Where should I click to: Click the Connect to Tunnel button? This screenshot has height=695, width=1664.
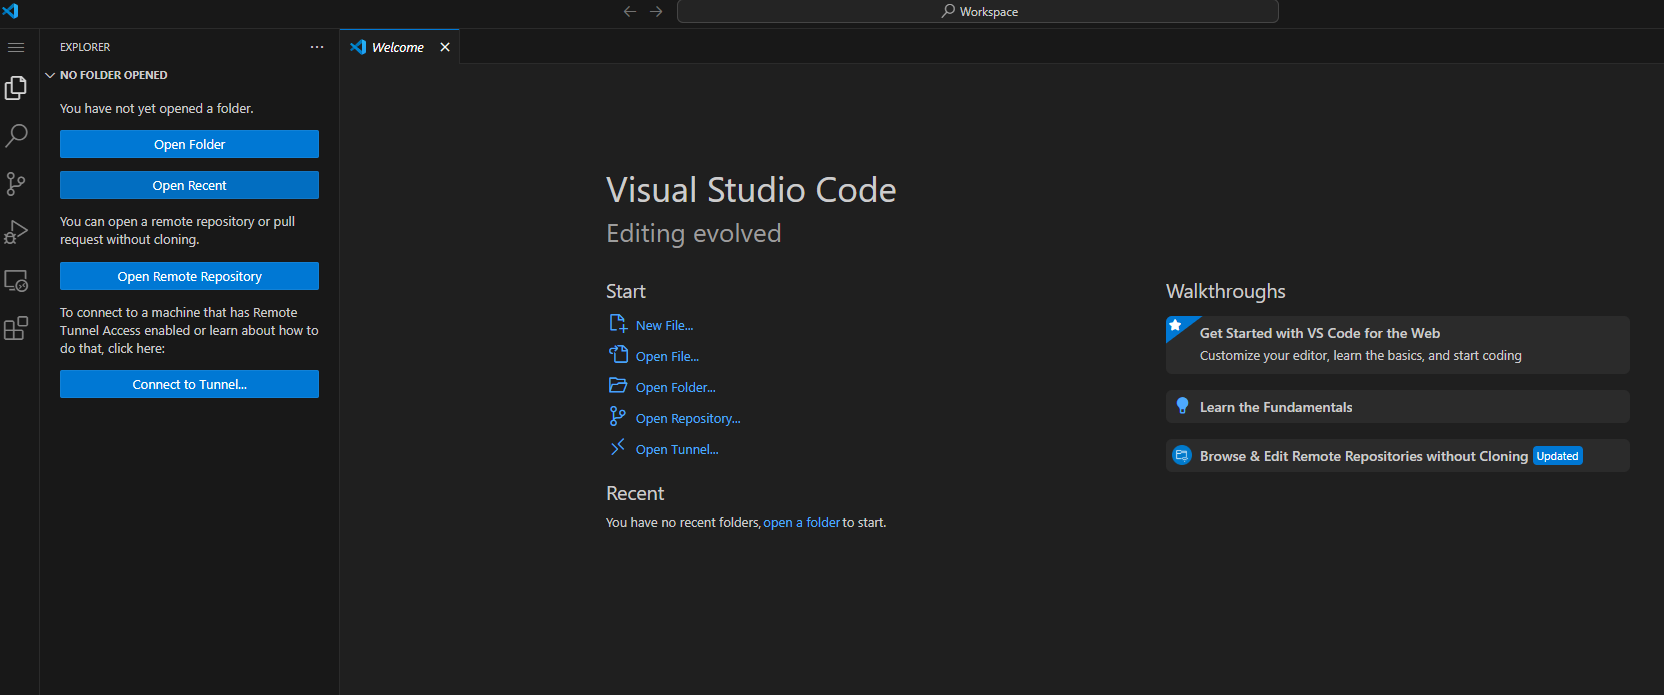pyautogui.click(x=189, y=384)
